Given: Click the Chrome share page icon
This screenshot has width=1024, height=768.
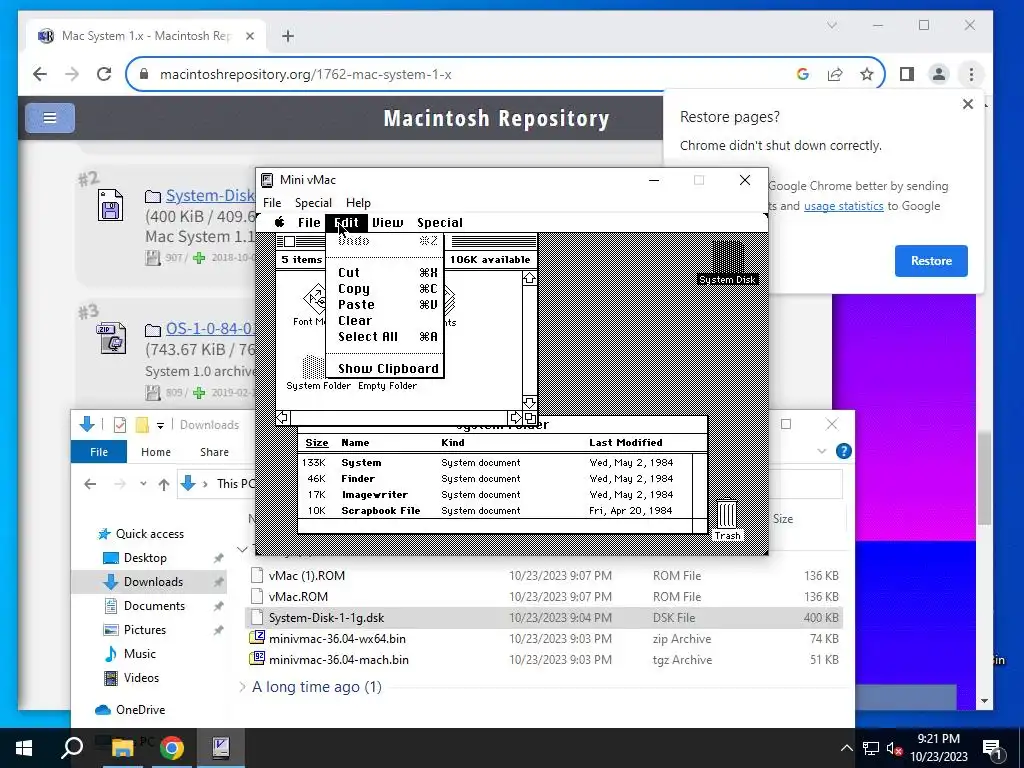Looking at the screenshot, I should coord(835,74).
